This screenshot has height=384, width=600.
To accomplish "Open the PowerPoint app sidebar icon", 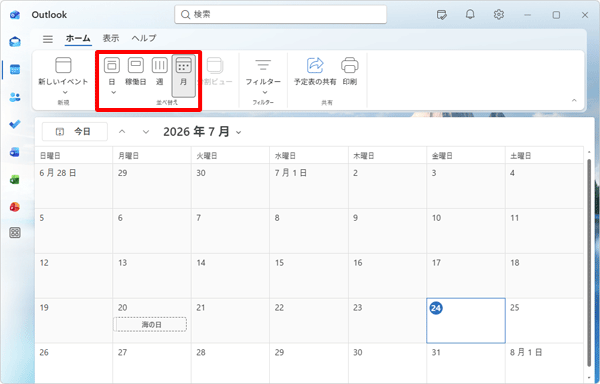I will click(15, 207).
